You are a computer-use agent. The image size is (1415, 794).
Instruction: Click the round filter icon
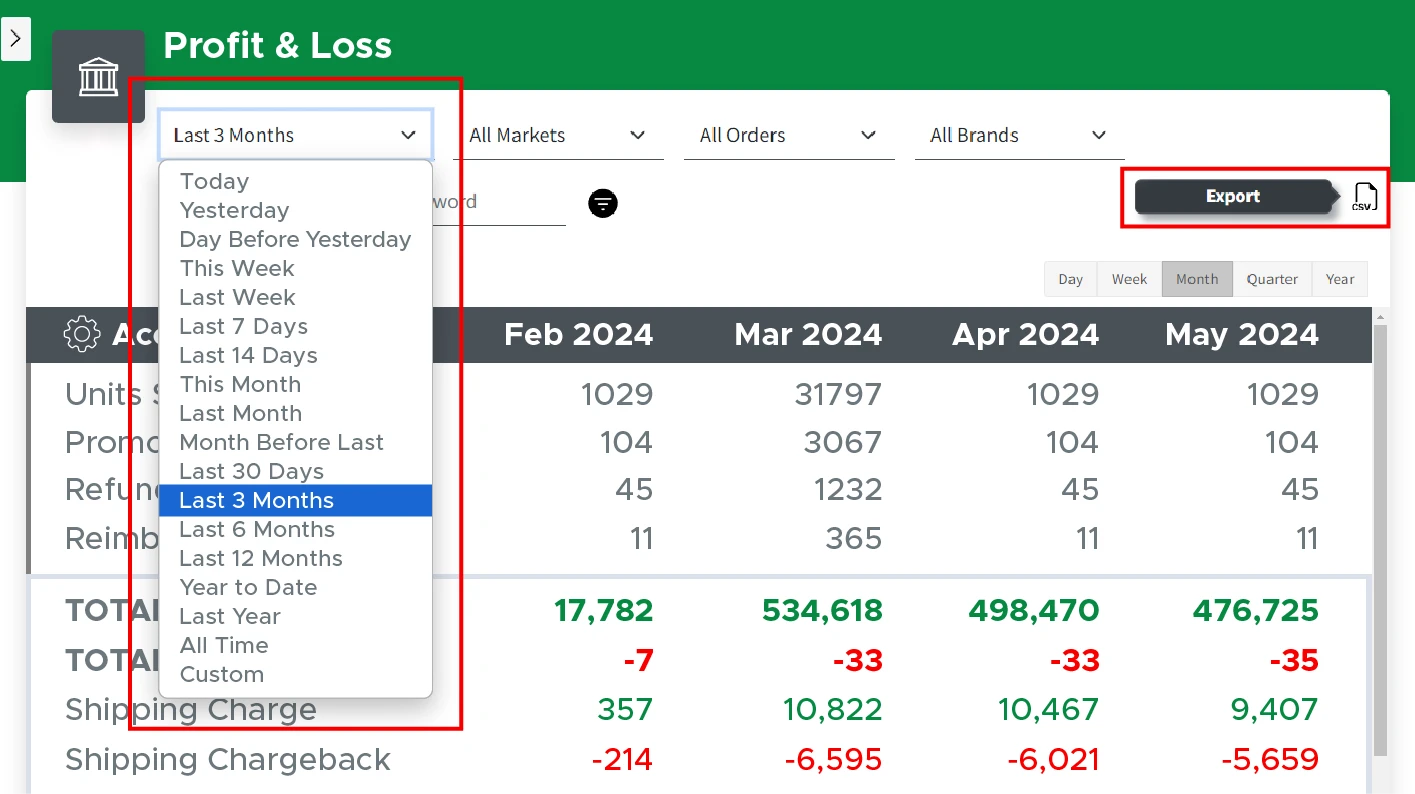(603, 203)
